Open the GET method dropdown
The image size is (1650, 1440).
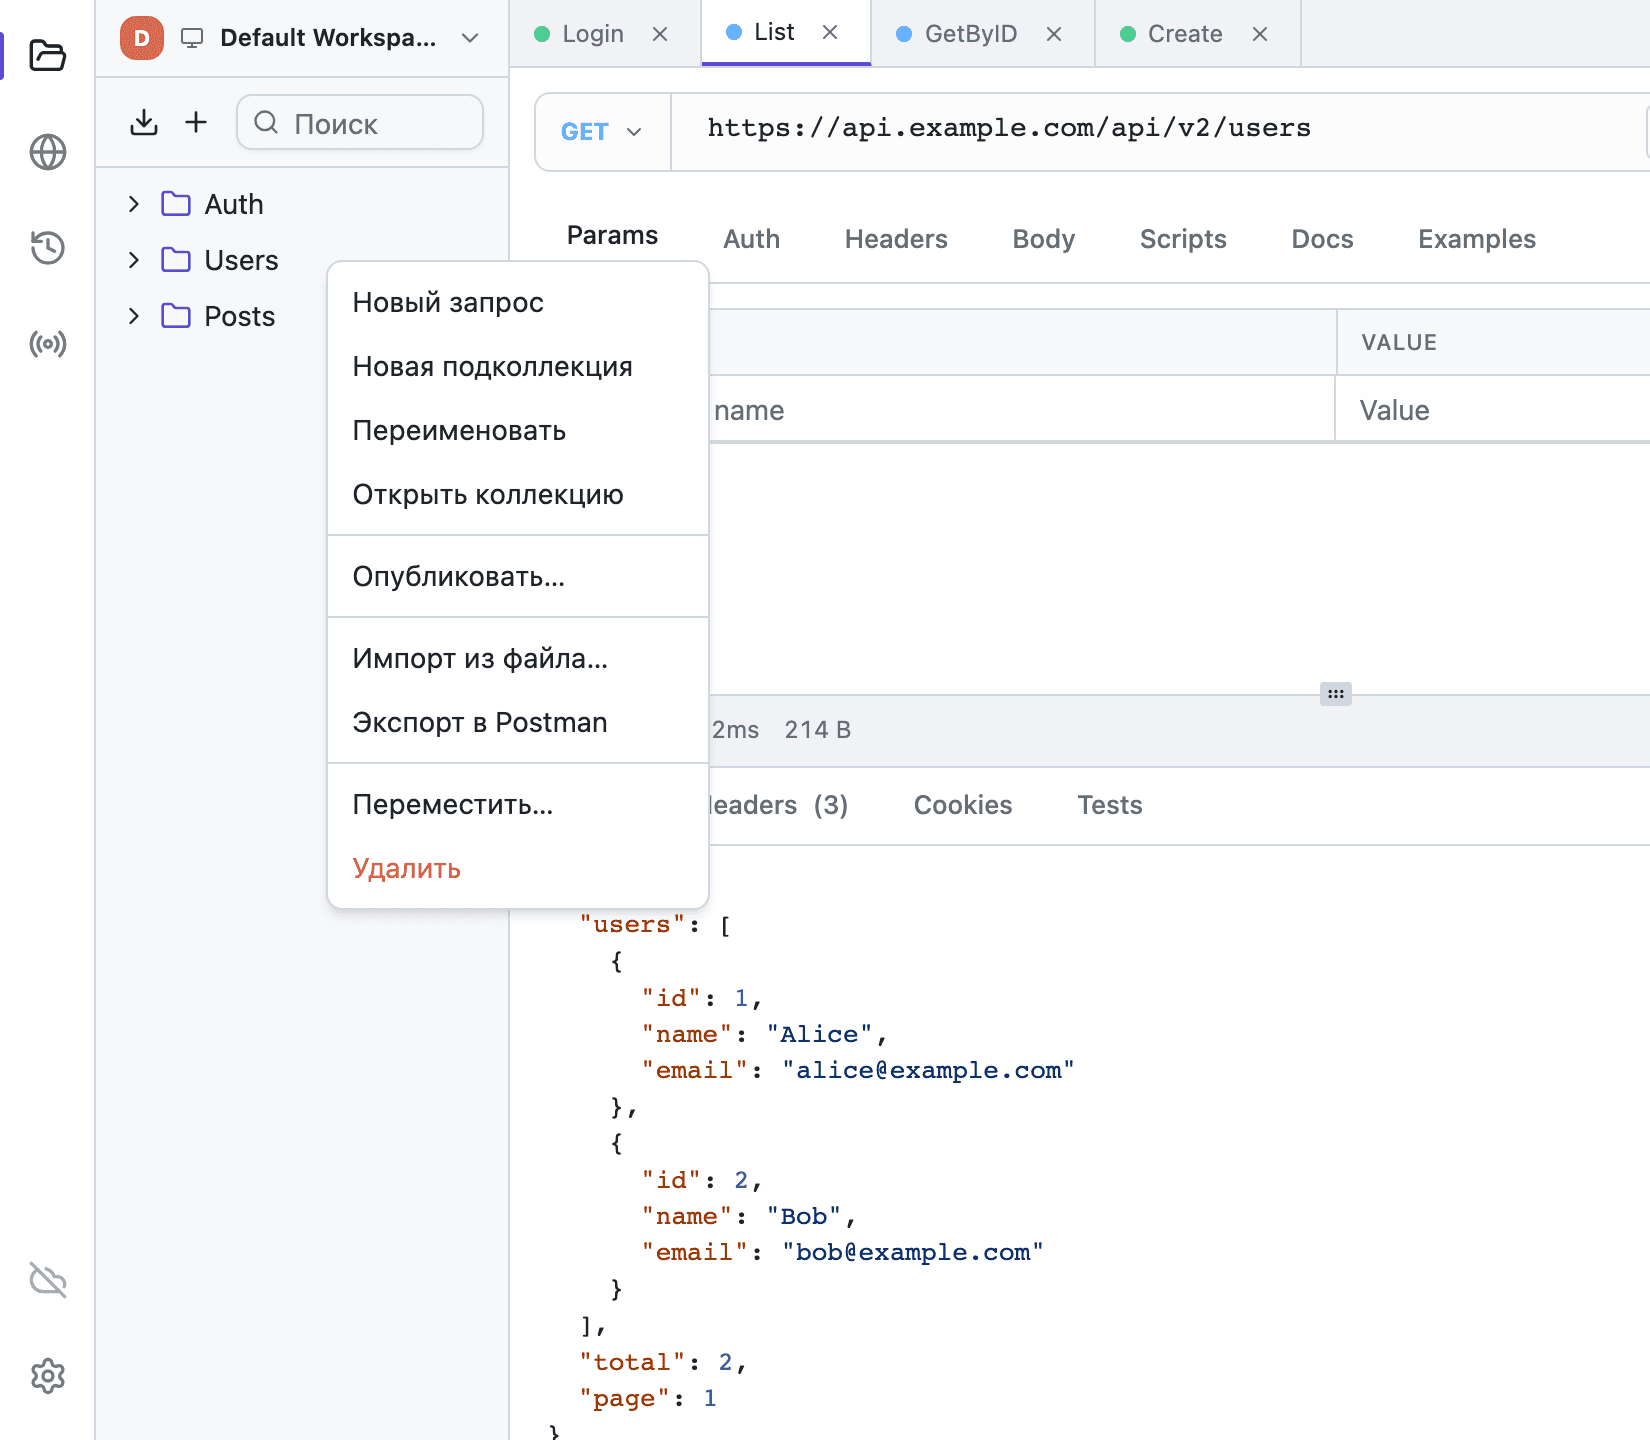(x=602, y=132)
